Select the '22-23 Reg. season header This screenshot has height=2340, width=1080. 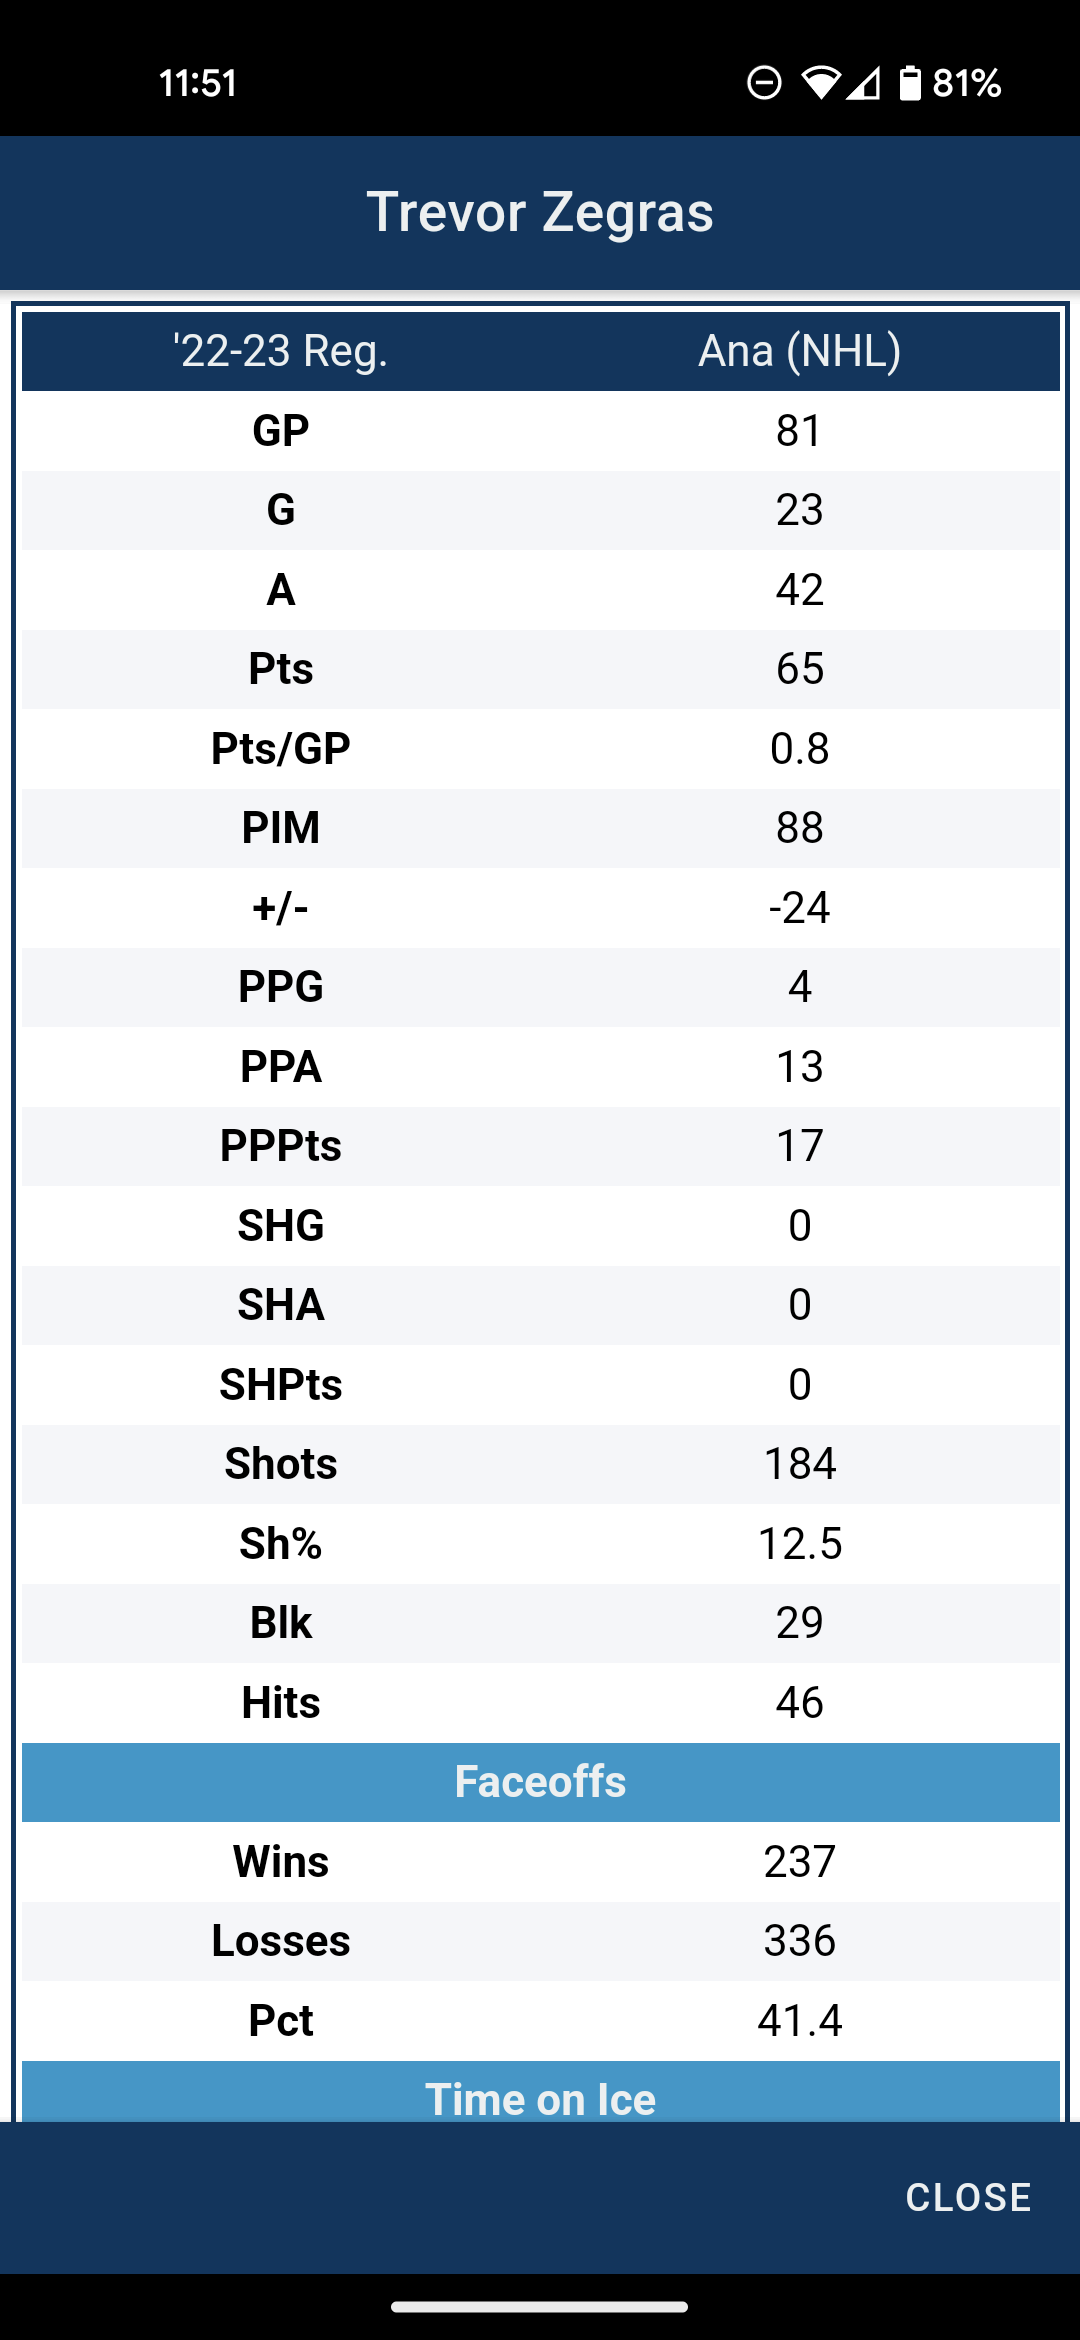tap(281, 351)
